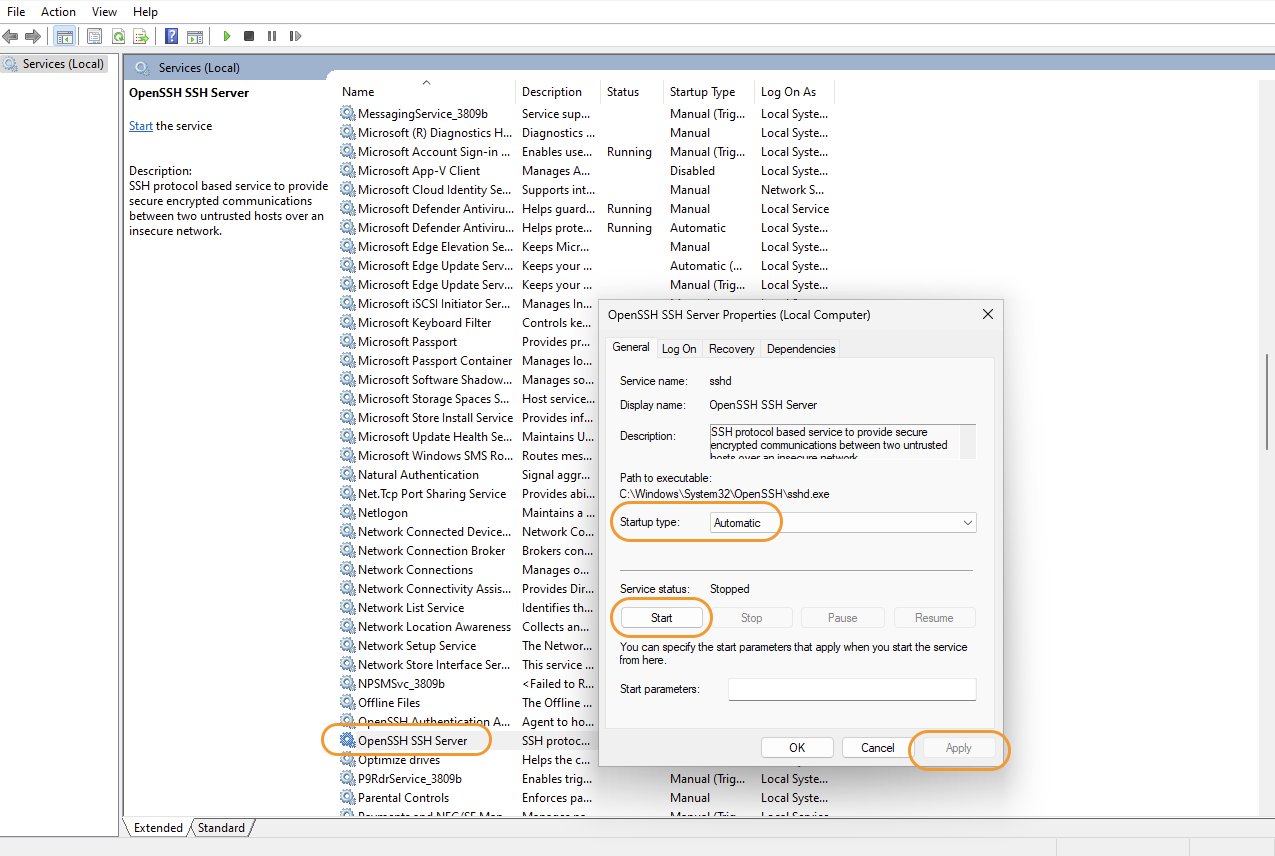This screenshot has height=856, width=1275.
Task: Switch to the Extended view tab
Action: coord(158,828)
